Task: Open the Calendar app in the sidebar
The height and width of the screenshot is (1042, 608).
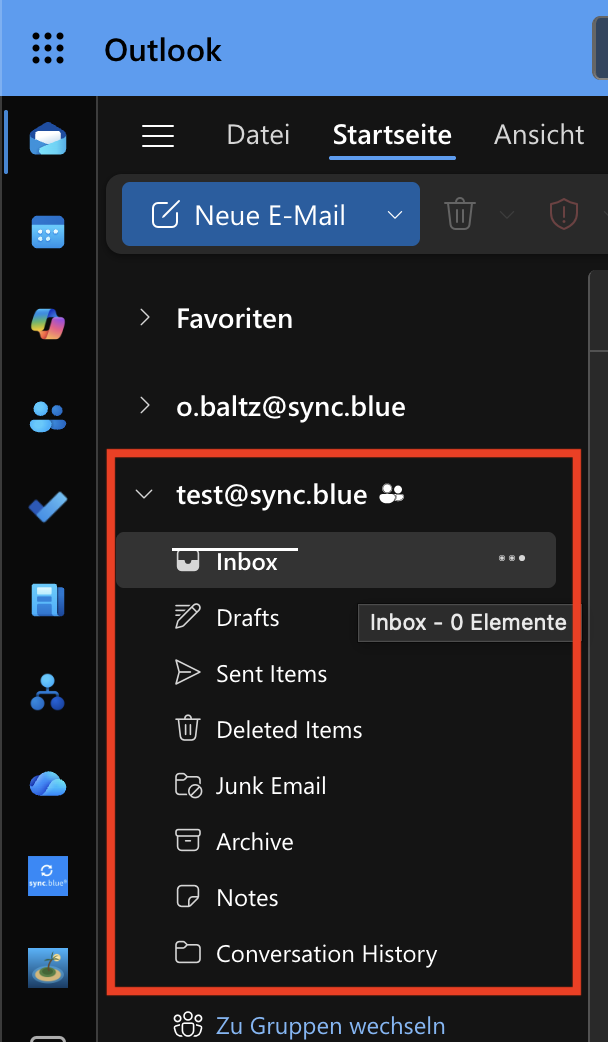Action: coord(48,232)
